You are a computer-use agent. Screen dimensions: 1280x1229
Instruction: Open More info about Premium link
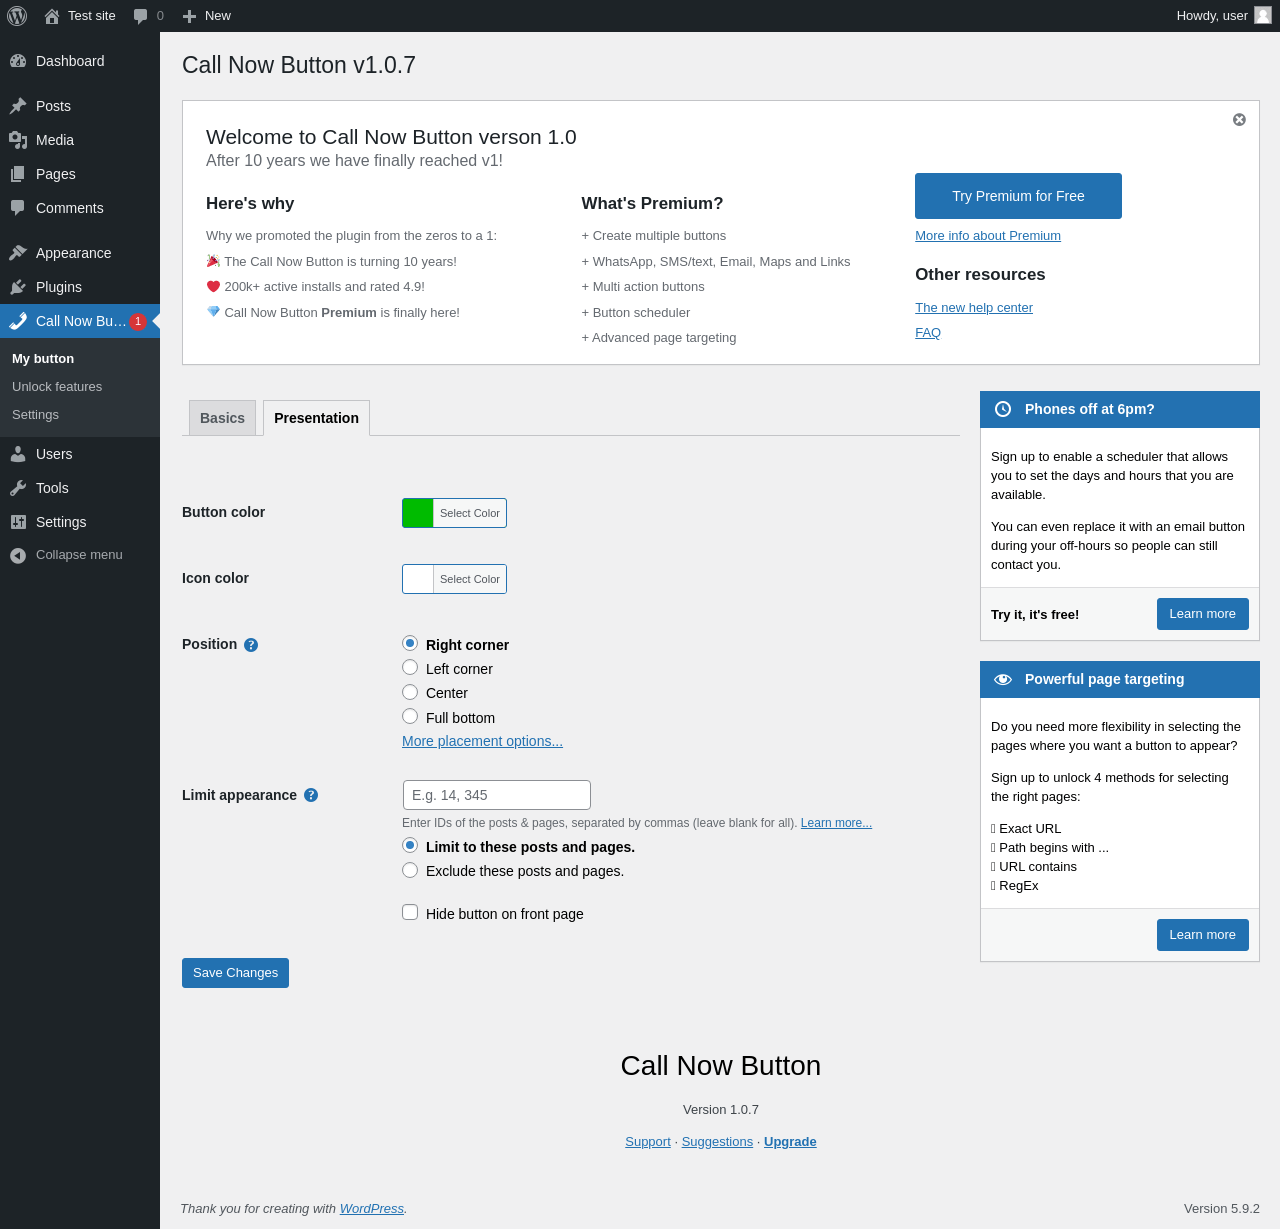point(988,236)
